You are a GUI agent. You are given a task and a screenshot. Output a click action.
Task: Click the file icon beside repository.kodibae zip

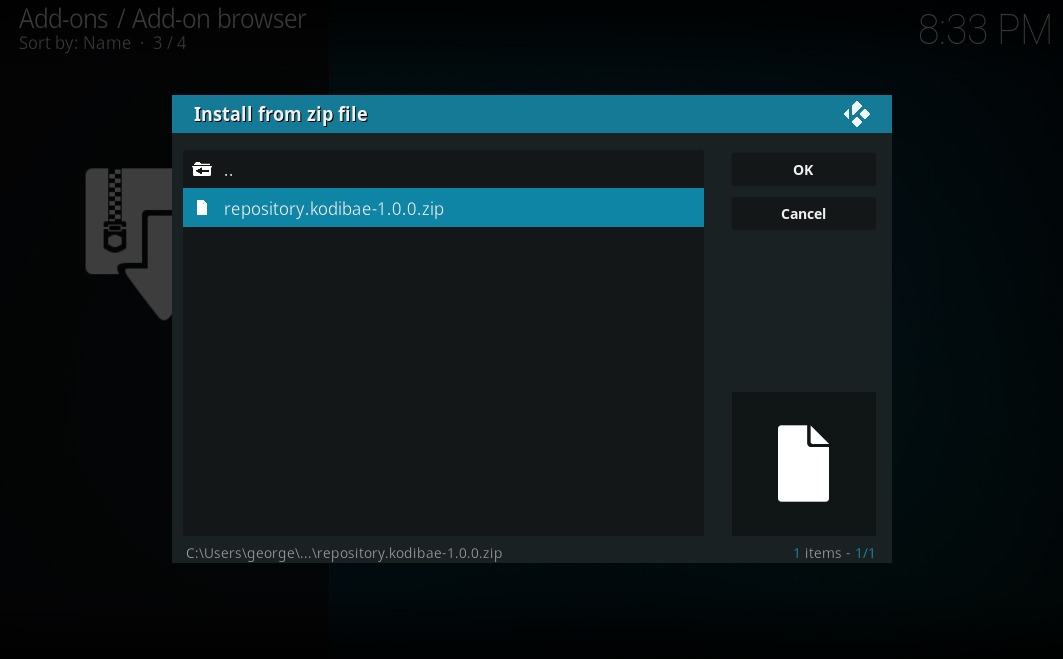[x=202, y=208]
